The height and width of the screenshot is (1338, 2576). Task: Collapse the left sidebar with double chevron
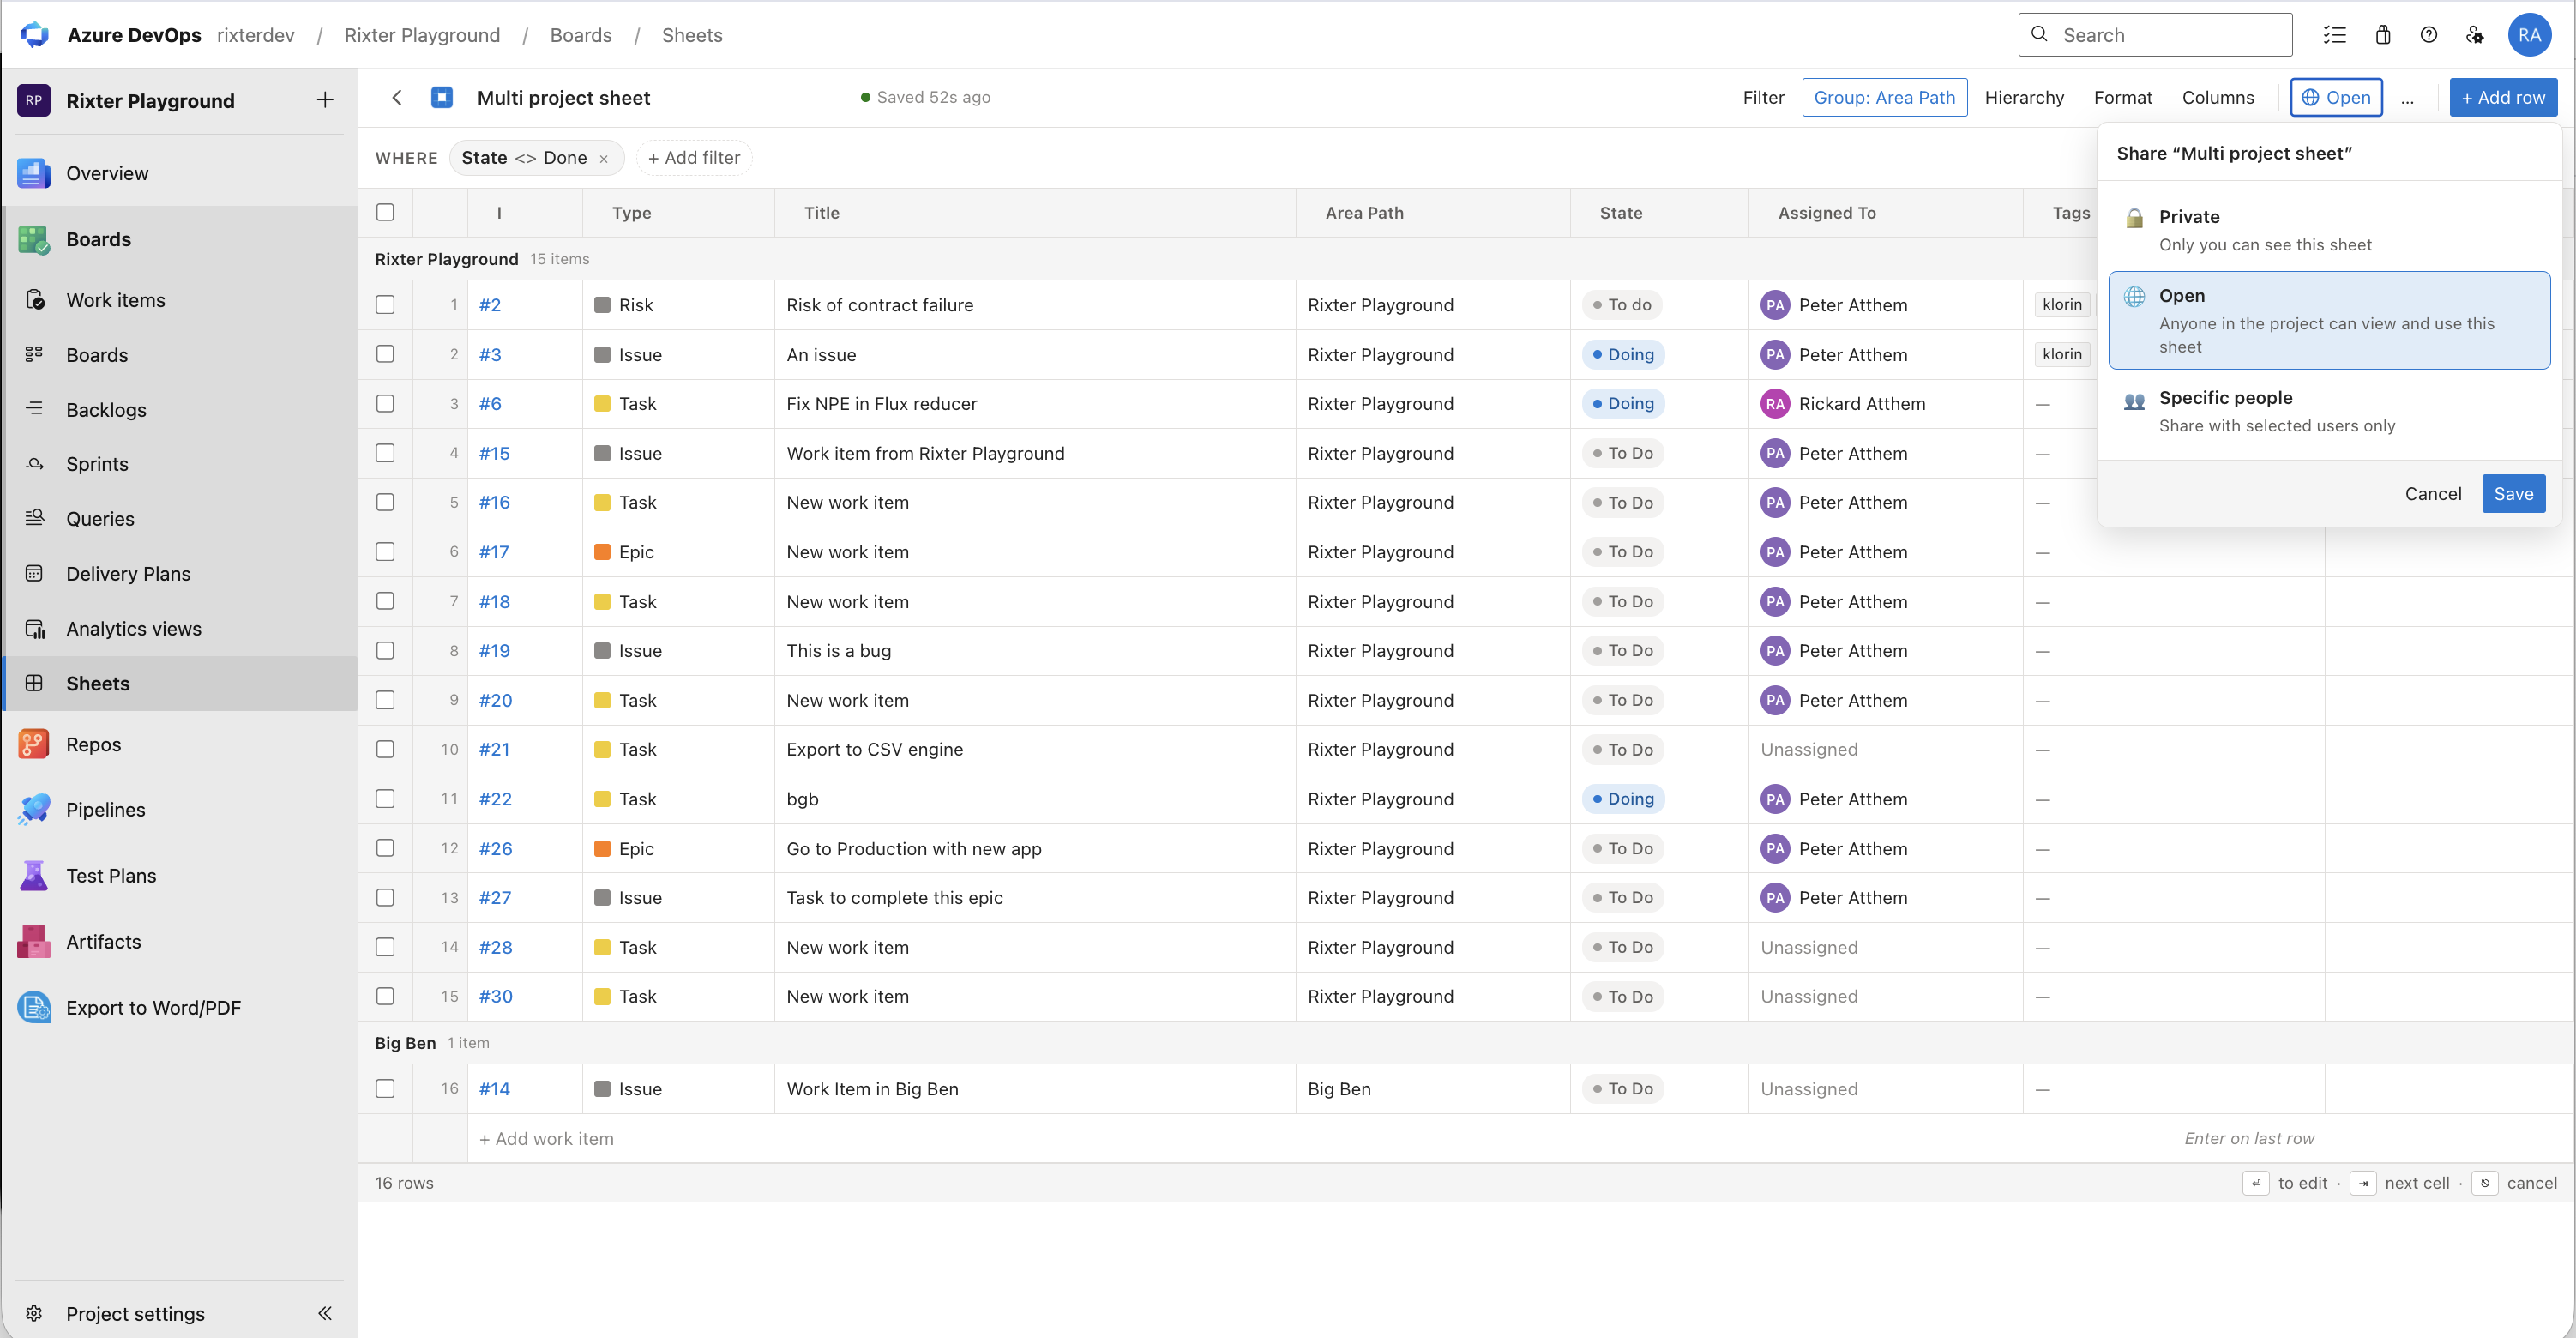point(325,1314)
